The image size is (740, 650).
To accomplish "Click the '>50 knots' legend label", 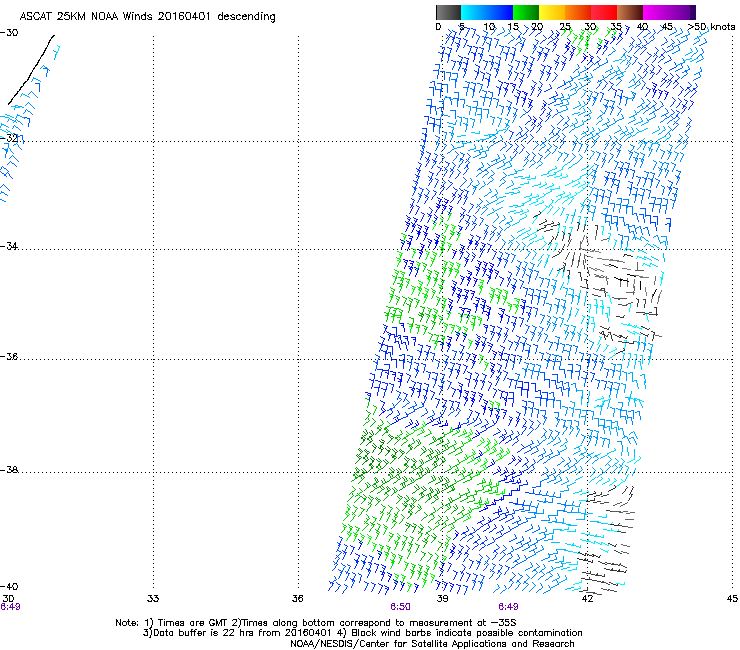I will [x=711, y=27].
